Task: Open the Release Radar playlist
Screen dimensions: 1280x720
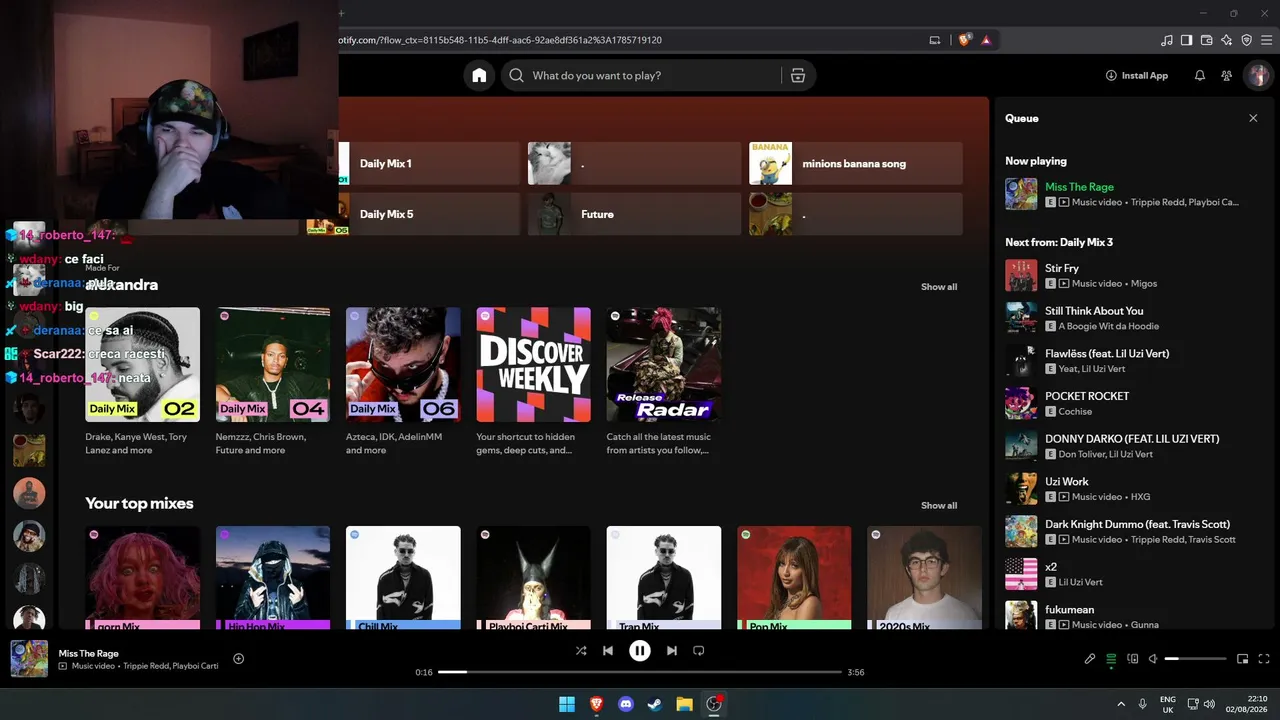Action: click(x=663, y=364)
